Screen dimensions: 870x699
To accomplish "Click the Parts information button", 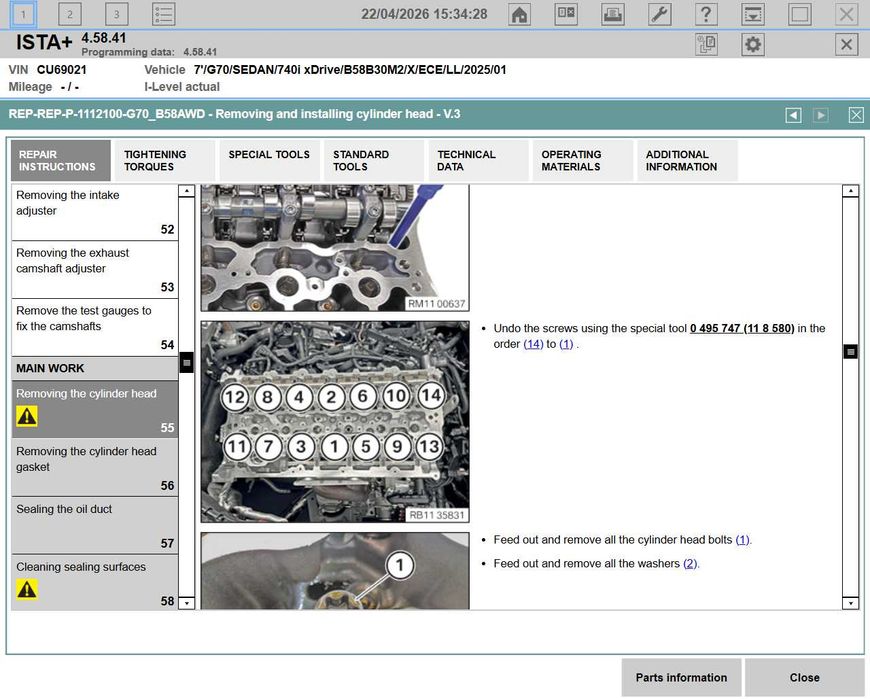I will tap(681, 677).
